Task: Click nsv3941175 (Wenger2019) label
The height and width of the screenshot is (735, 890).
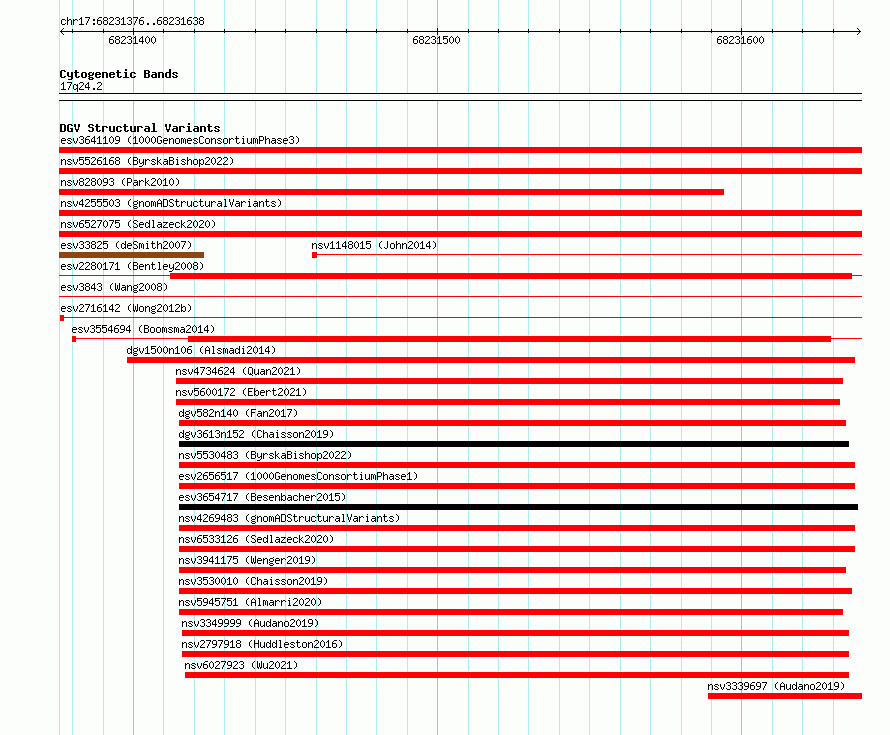Action: [247, 560]
